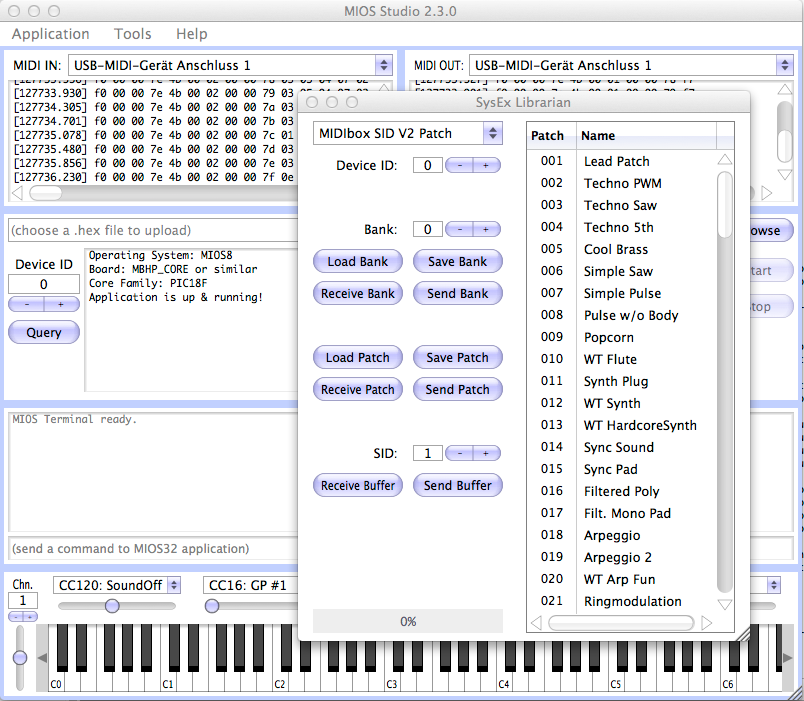The width and height of the screenshot is (804, 701).
Task: Click the CC120 SoundOff slider handle
Action: point(112,606)
